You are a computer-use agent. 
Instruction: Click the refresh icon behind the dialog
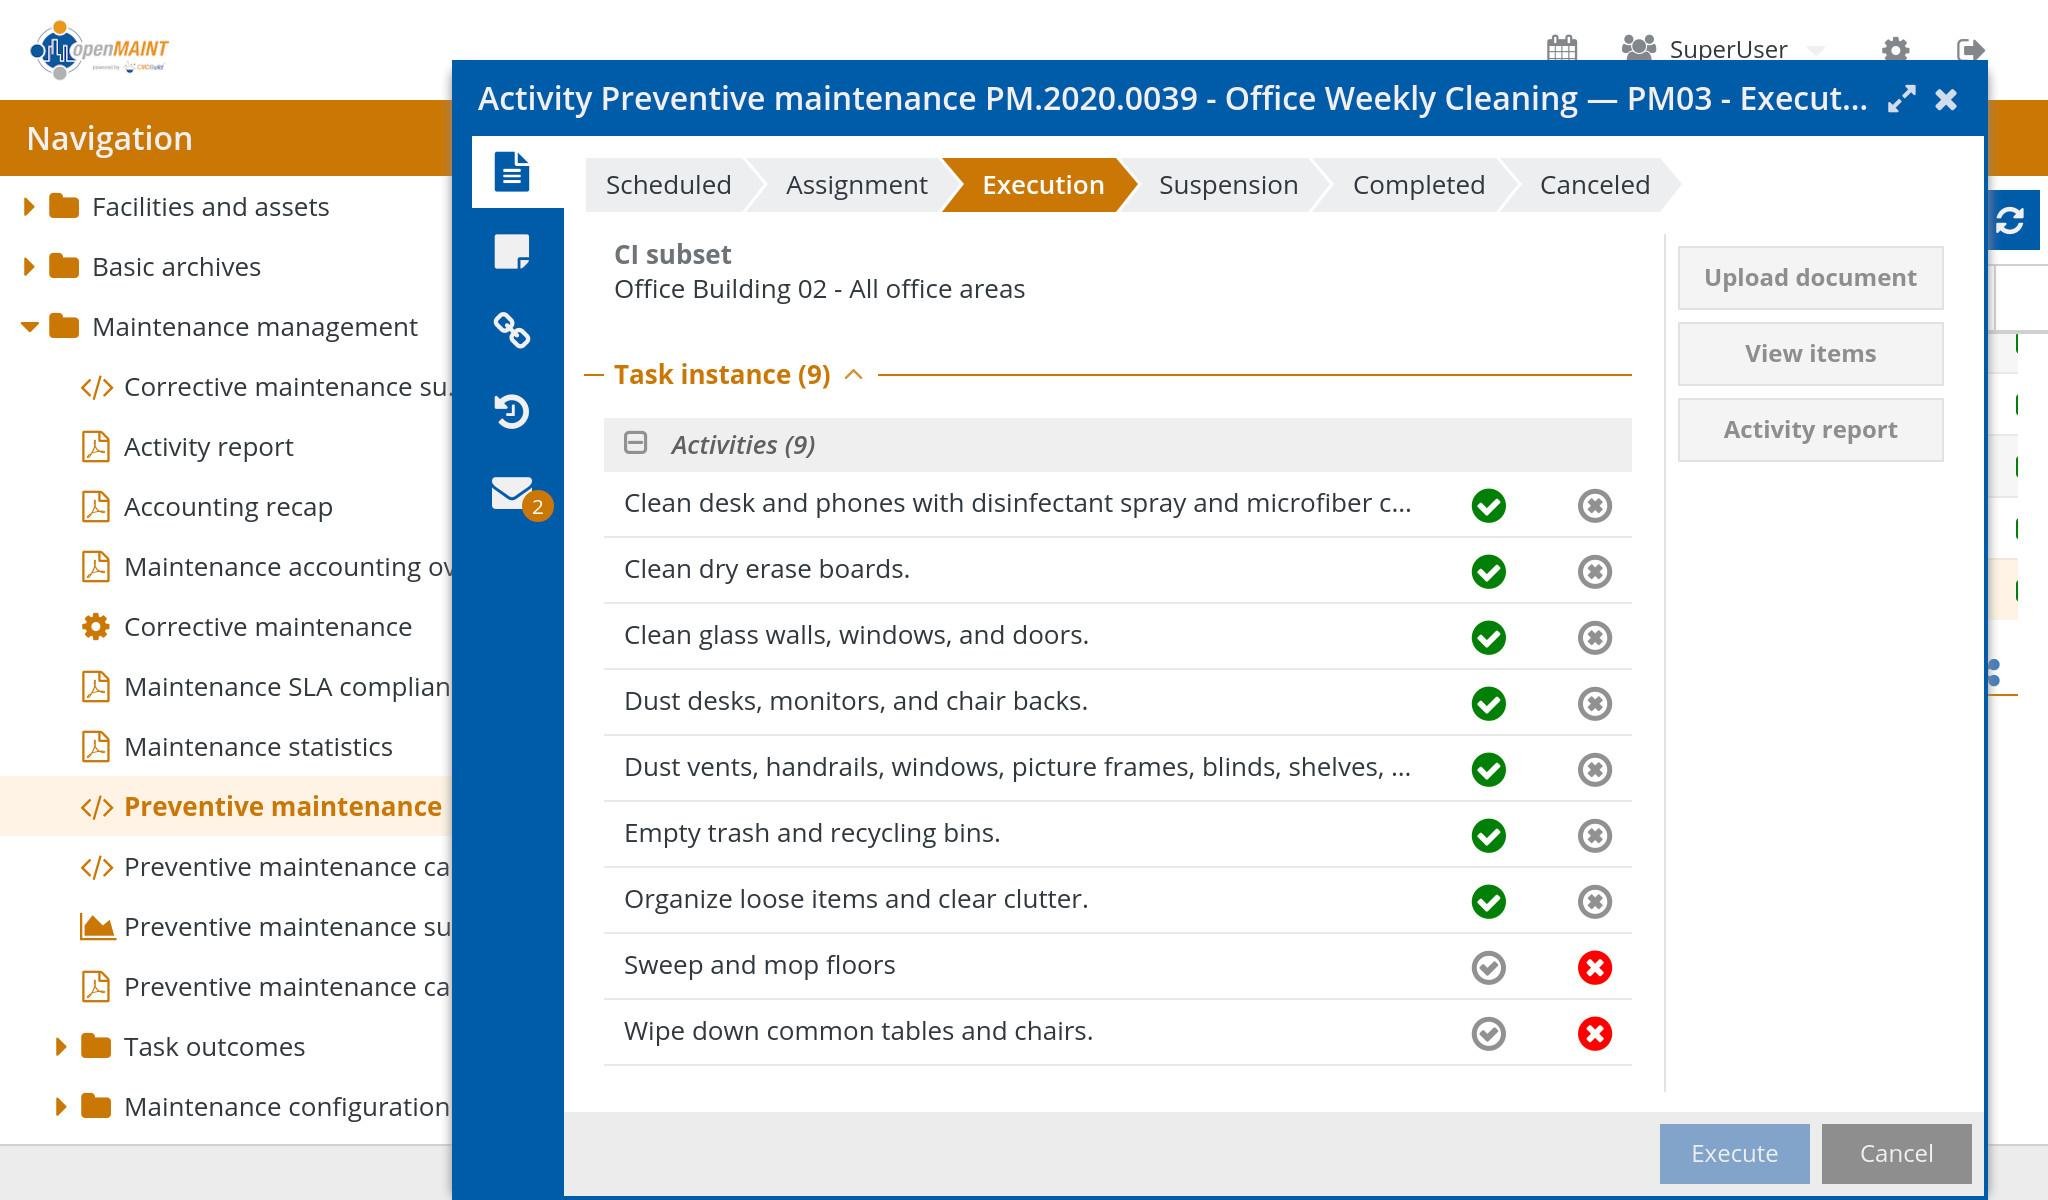(x=2010, y=220)
